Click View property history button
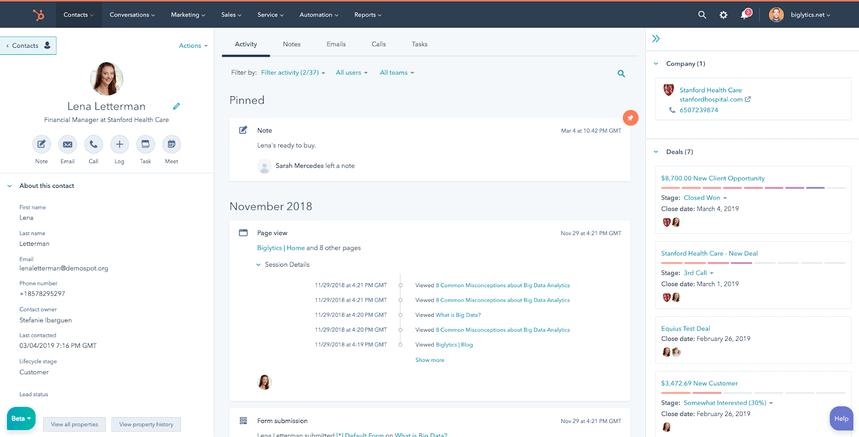 [146, 424]
